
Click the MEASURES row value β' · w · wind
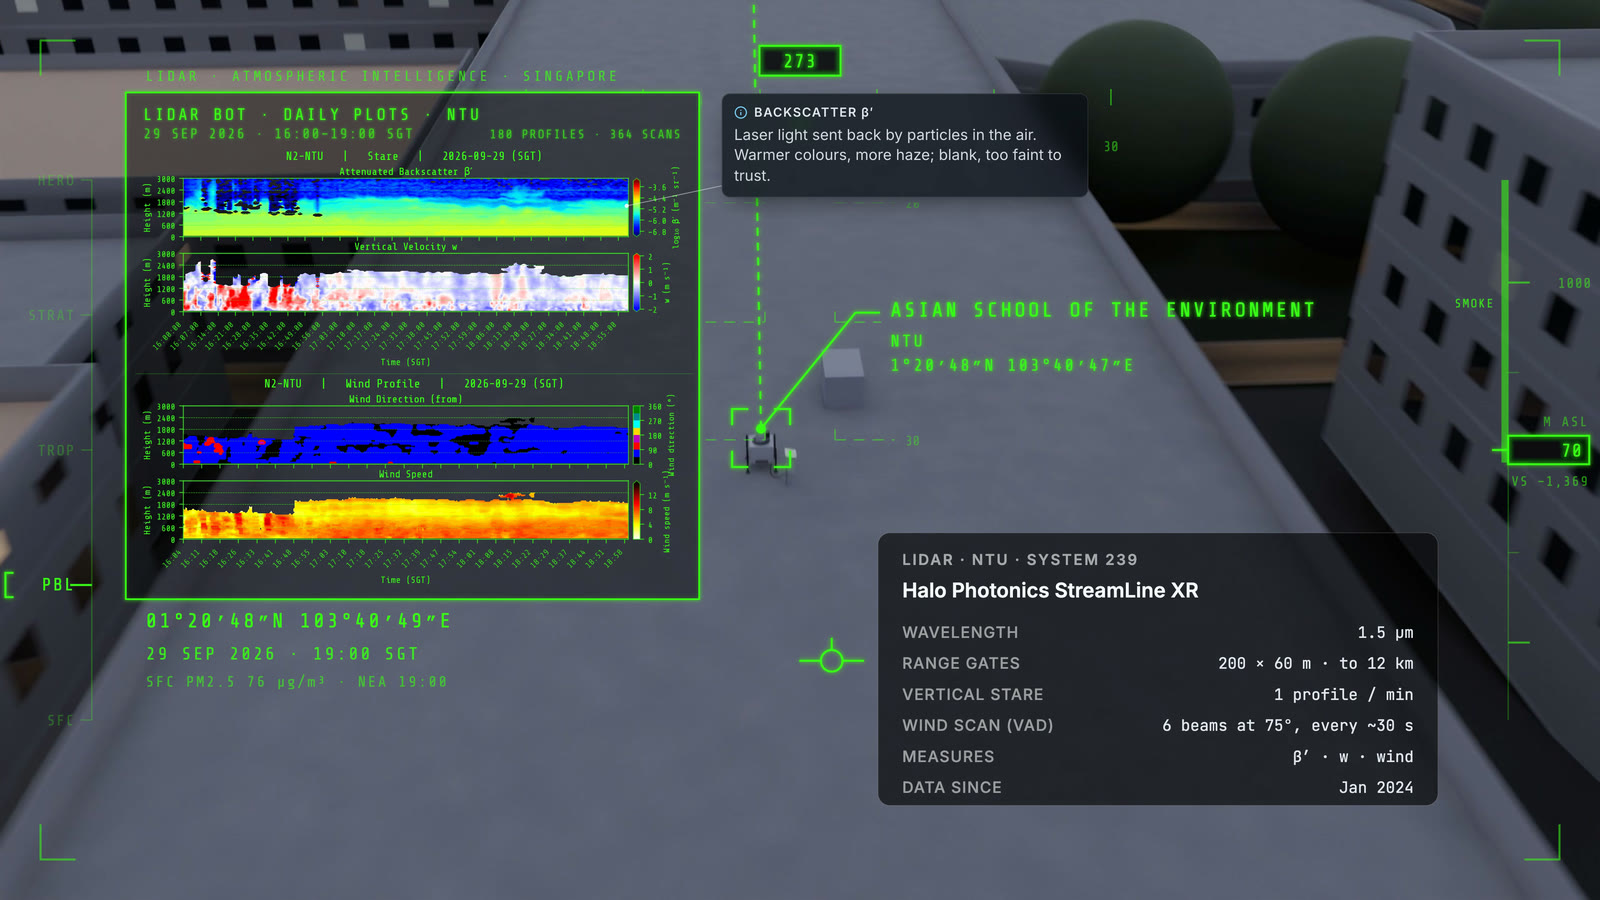tap(1353, 756)
